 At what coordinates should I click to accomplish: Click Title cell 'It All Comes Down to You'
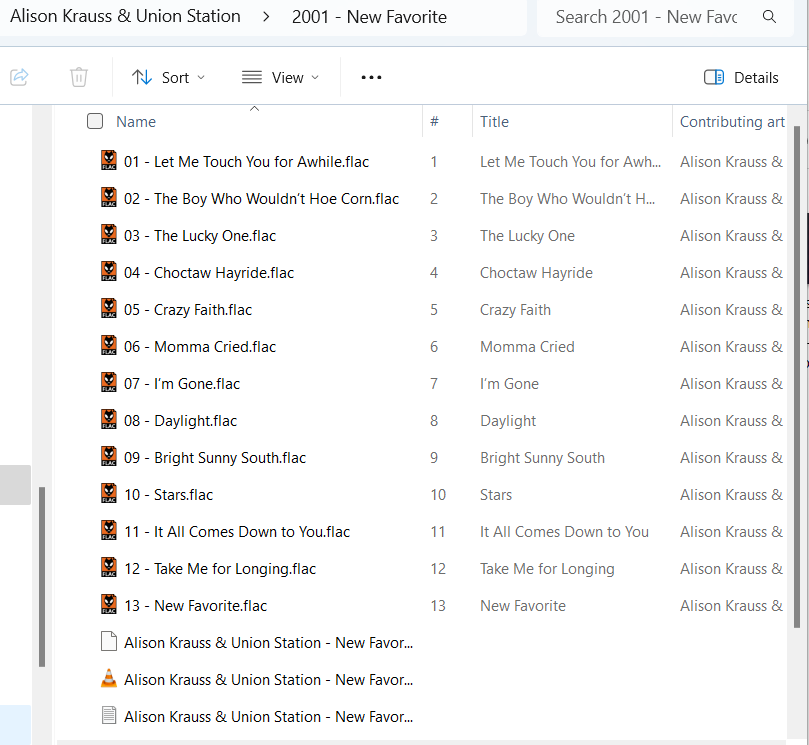(564, 532)
